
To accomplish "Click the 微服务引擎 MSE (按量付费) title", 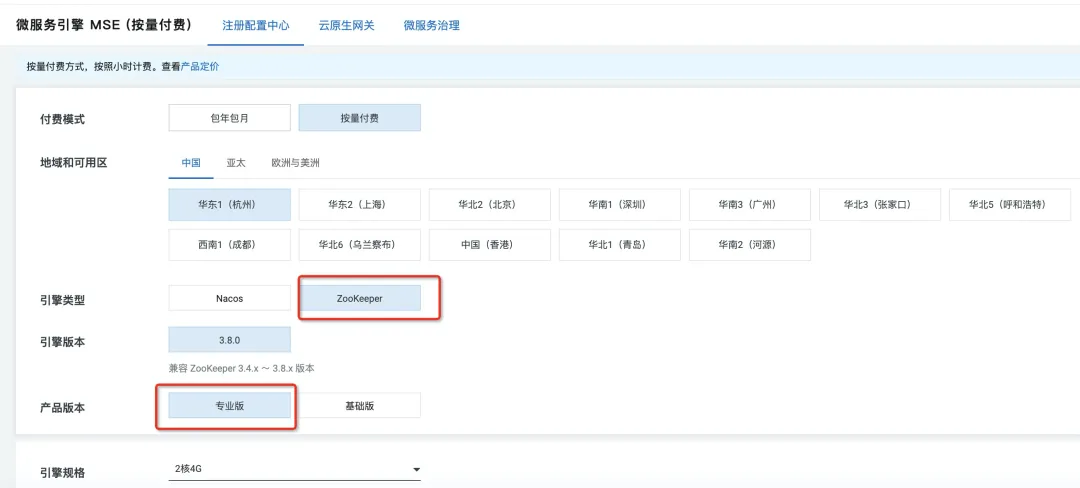I will [x=103, y=25].
